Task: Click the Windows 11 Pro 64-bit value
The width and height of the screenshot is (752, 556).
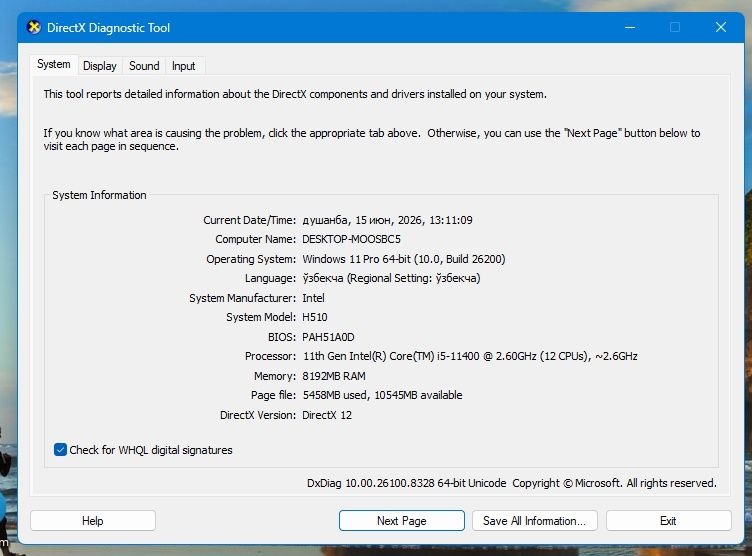Action: 403,259
